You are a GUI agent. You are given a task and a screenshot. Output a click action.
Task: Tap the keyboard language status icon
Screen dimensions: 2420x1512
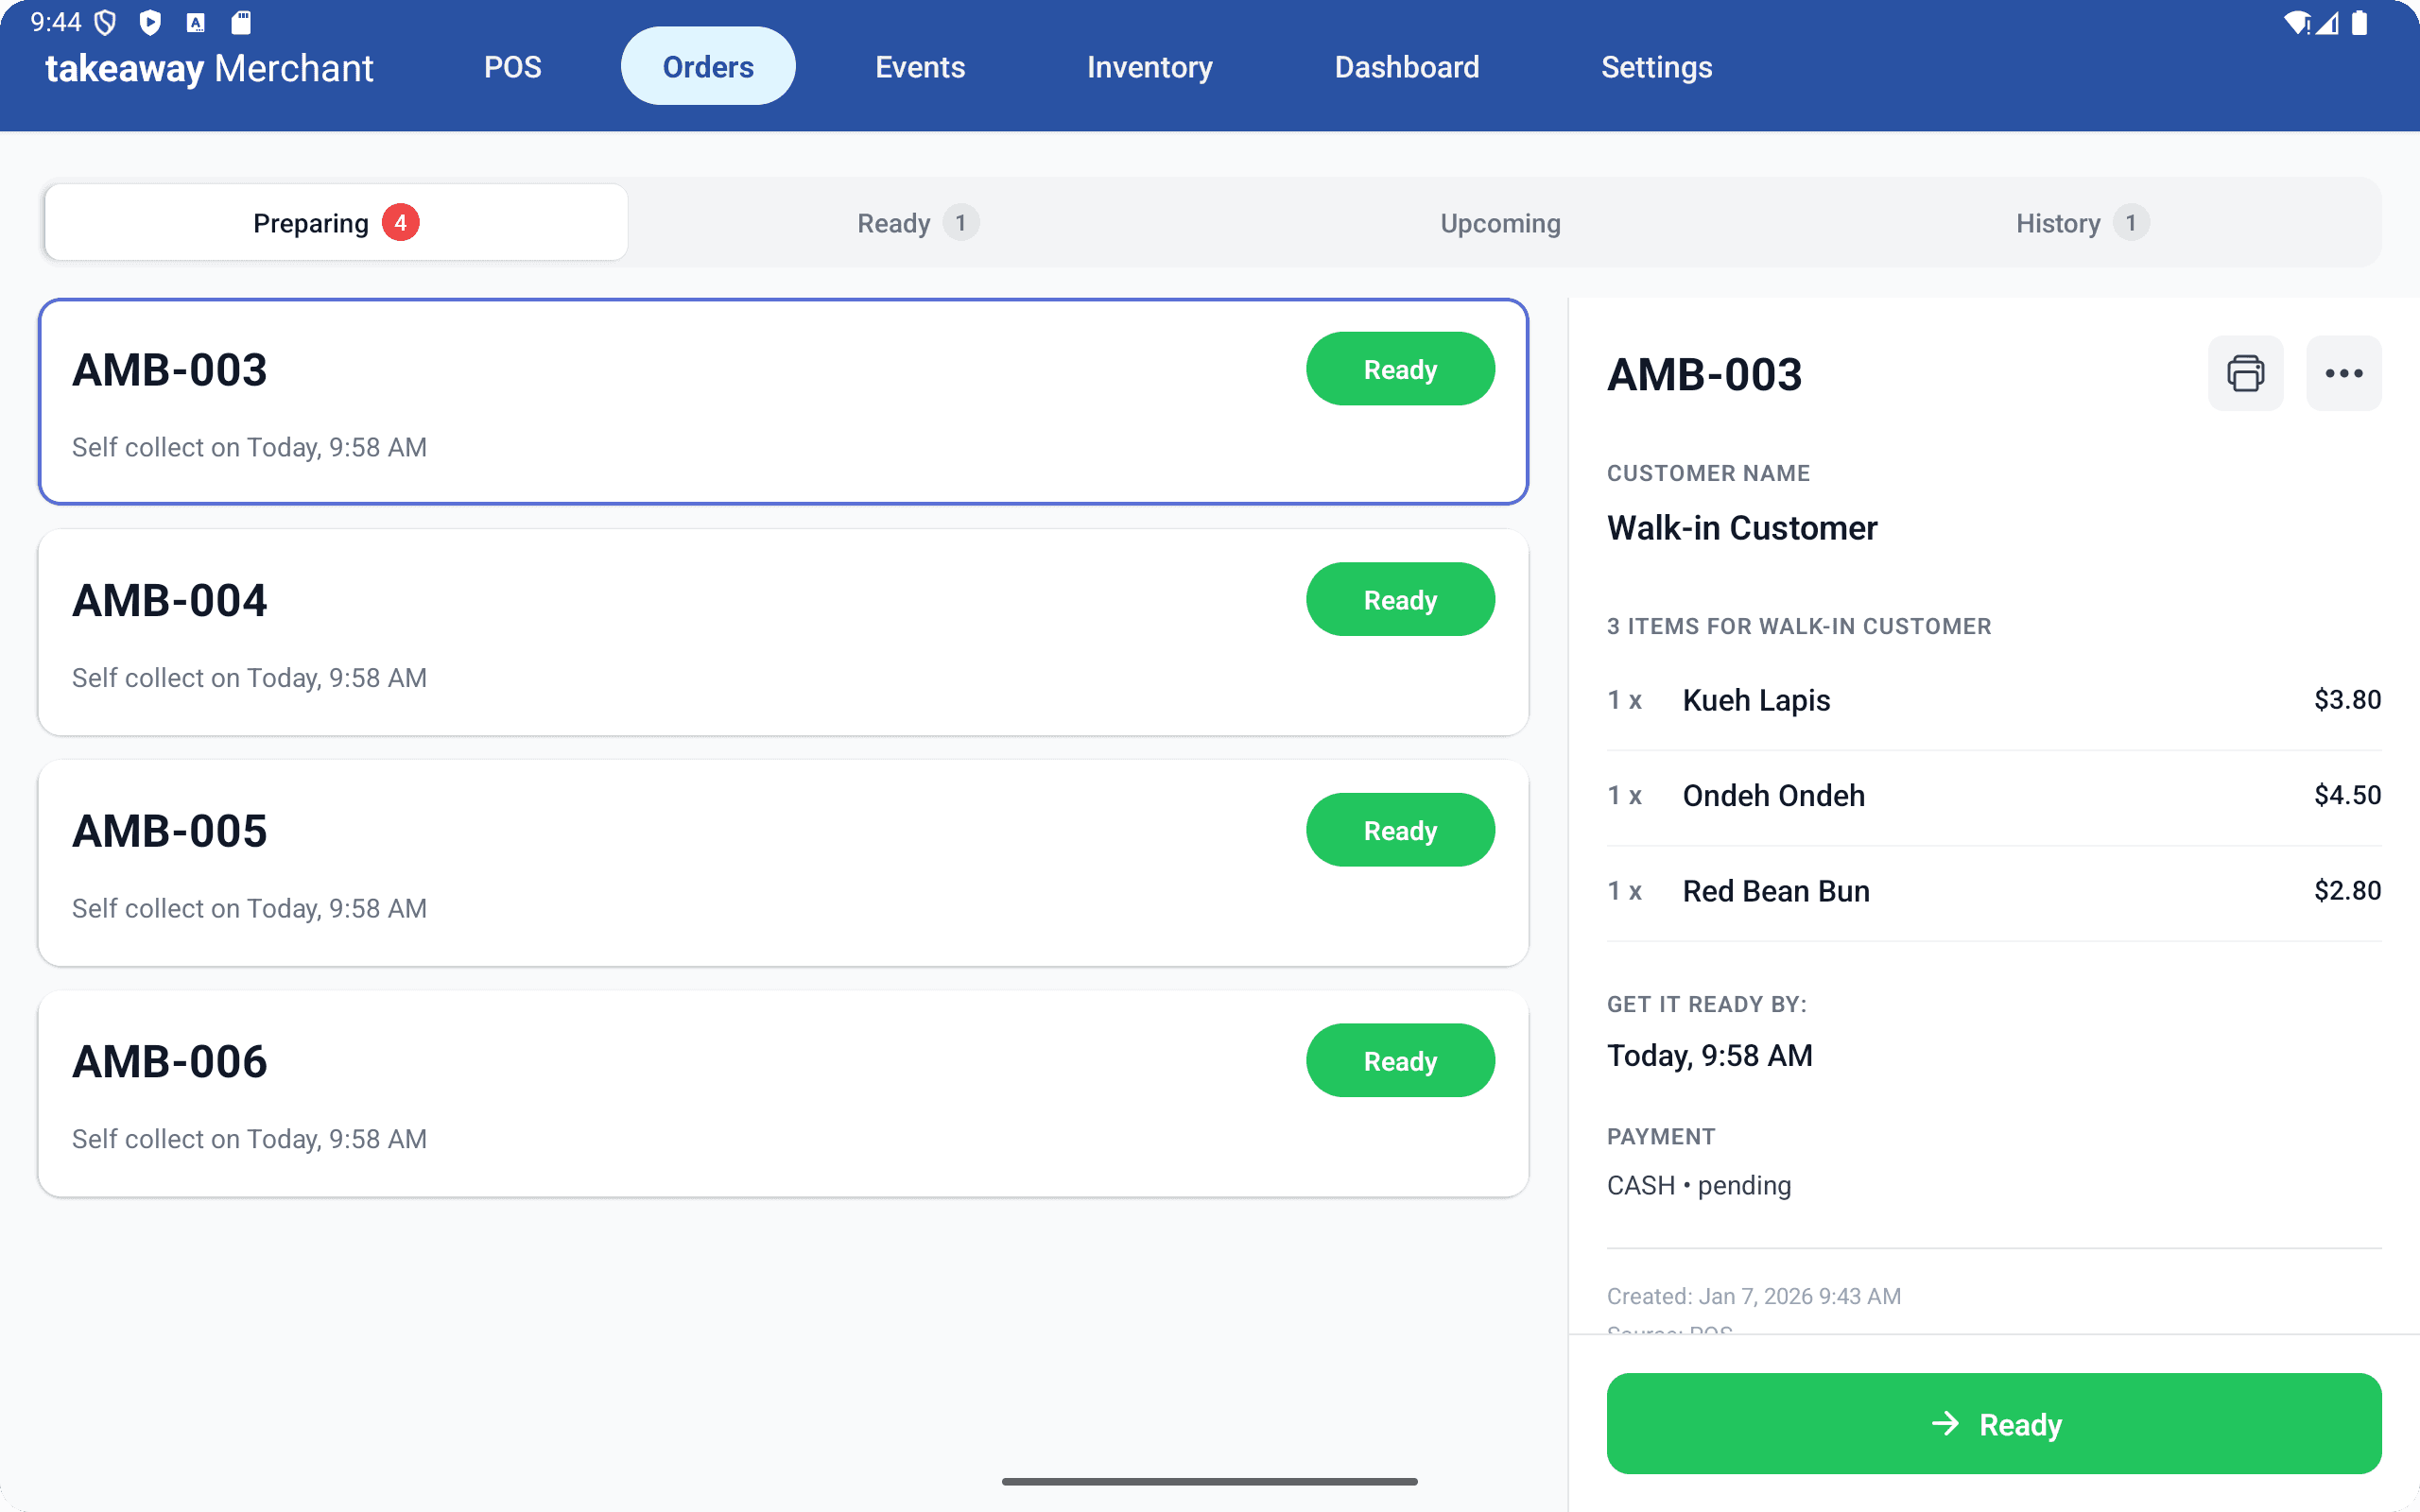(196, 22)
